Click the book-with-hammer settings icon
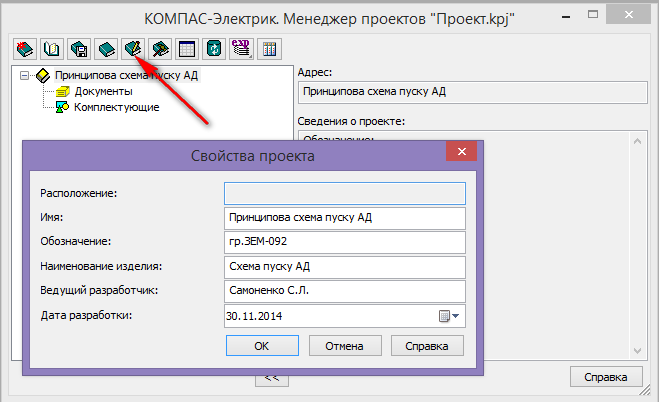This screenshot has height=402, width=659. point(160,49)
